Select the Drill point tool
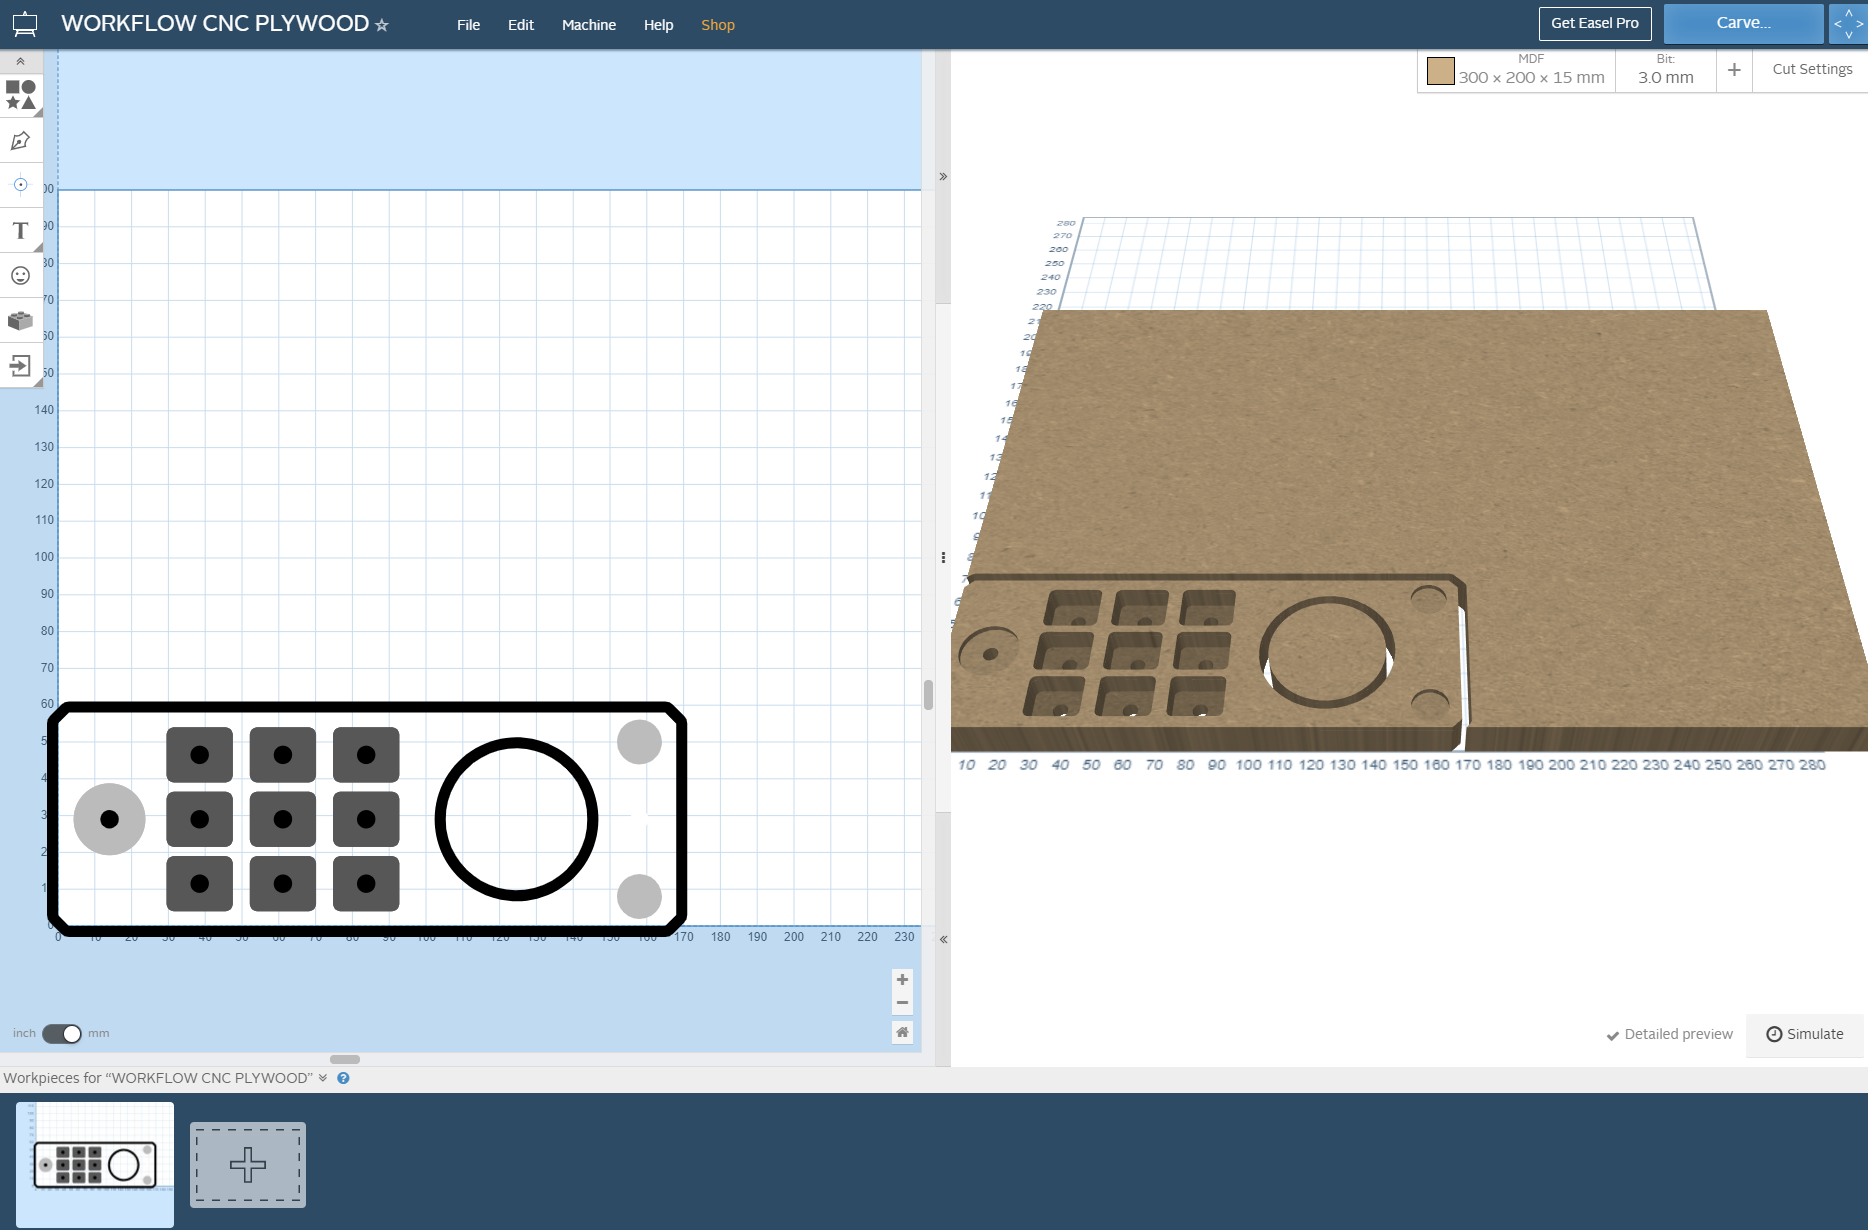1868x1230 pixels. (20, 184)
